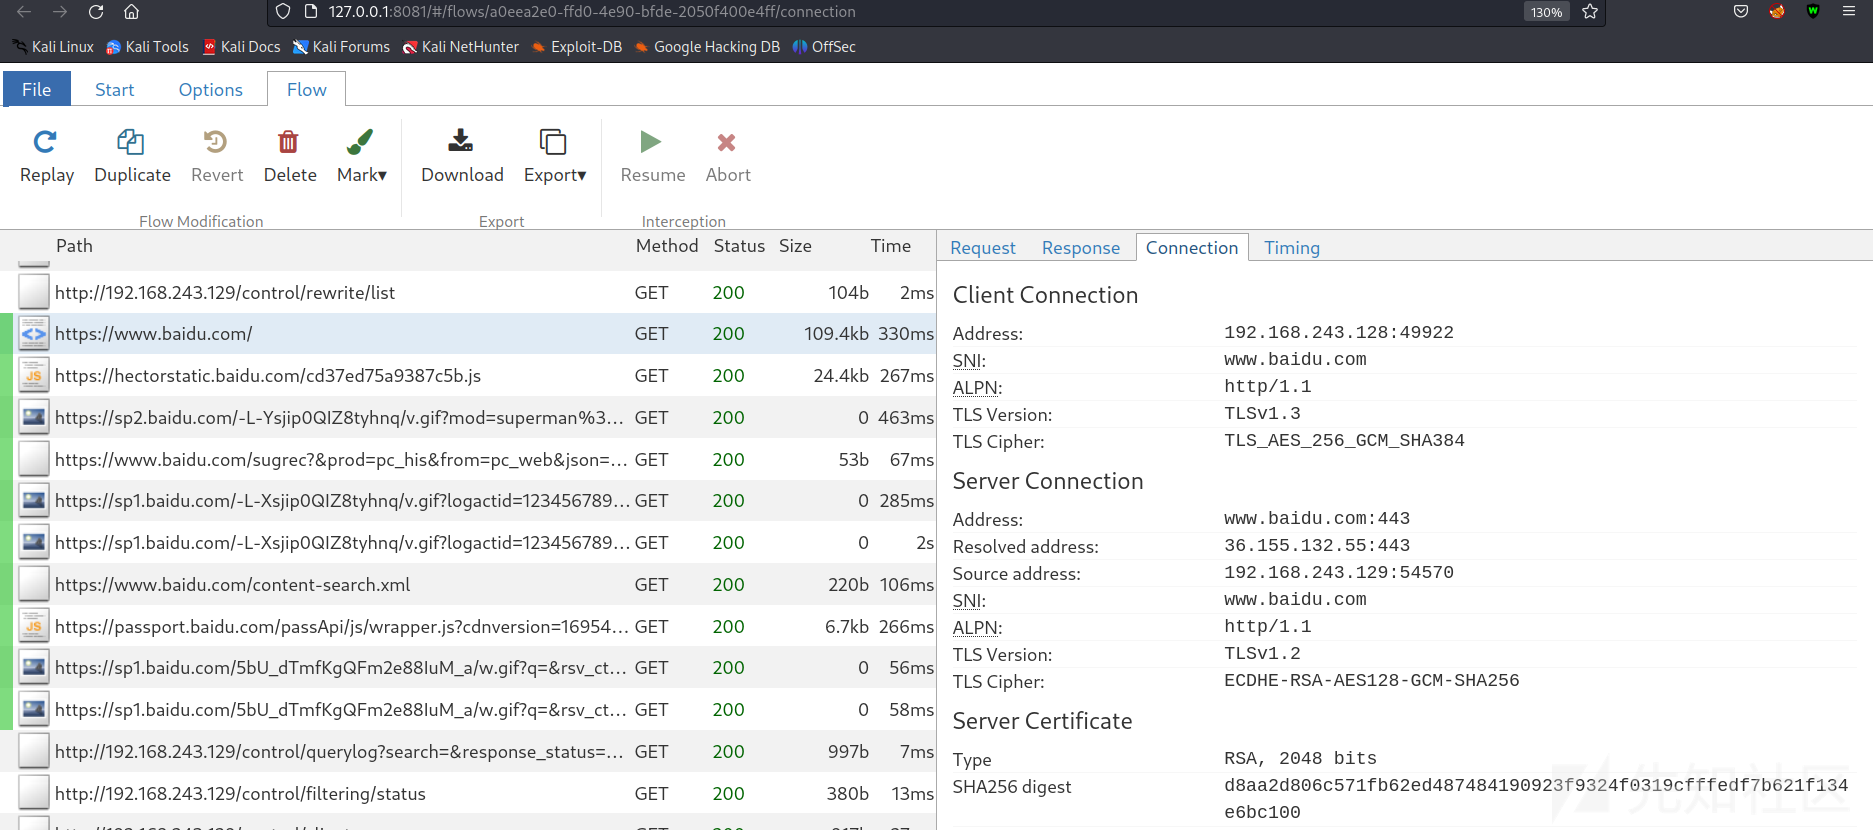
Task: Select the hectorstatic.baidu.com JS flow
Action: [x=268, y=376]
